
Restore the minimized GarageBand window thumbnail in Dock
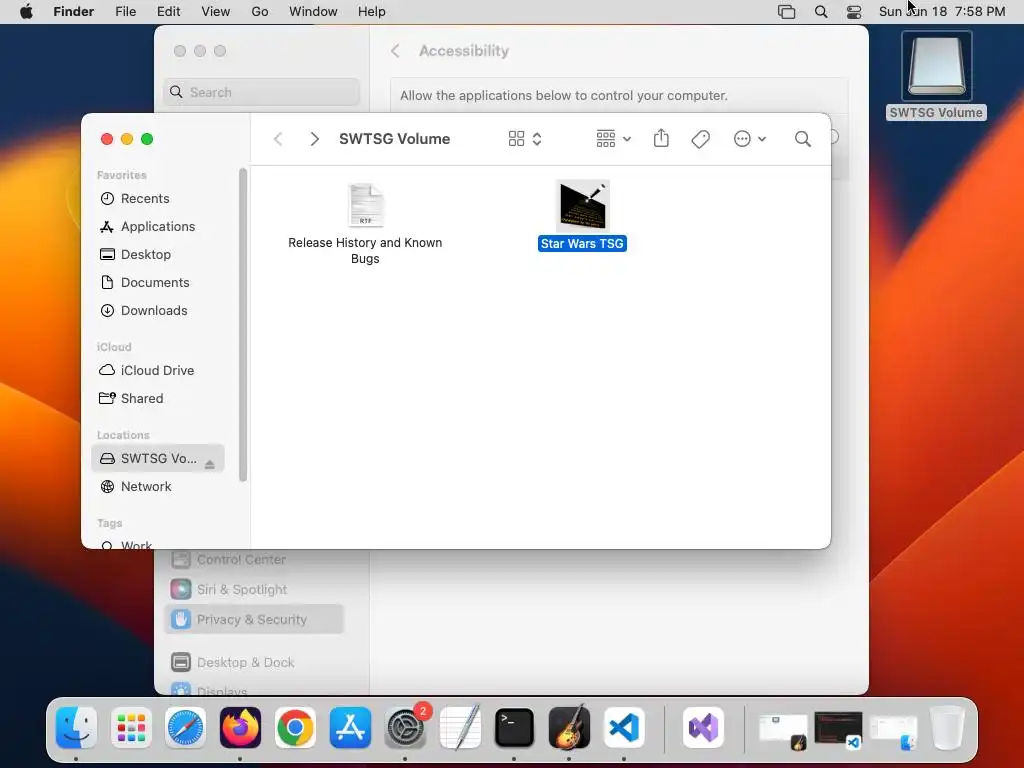[x=783, y=731]
